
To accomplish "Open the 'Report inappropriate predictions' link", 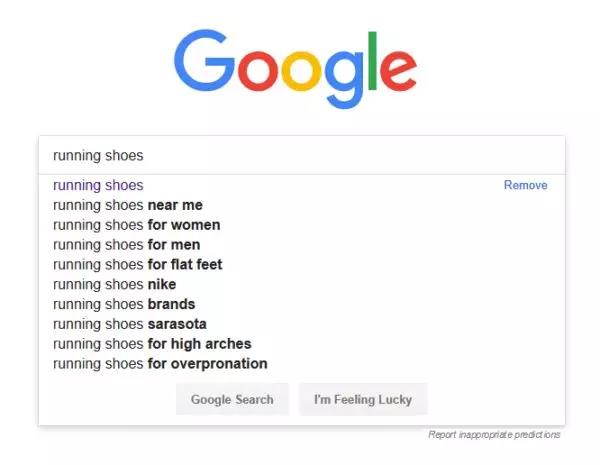I will [494, 435].
